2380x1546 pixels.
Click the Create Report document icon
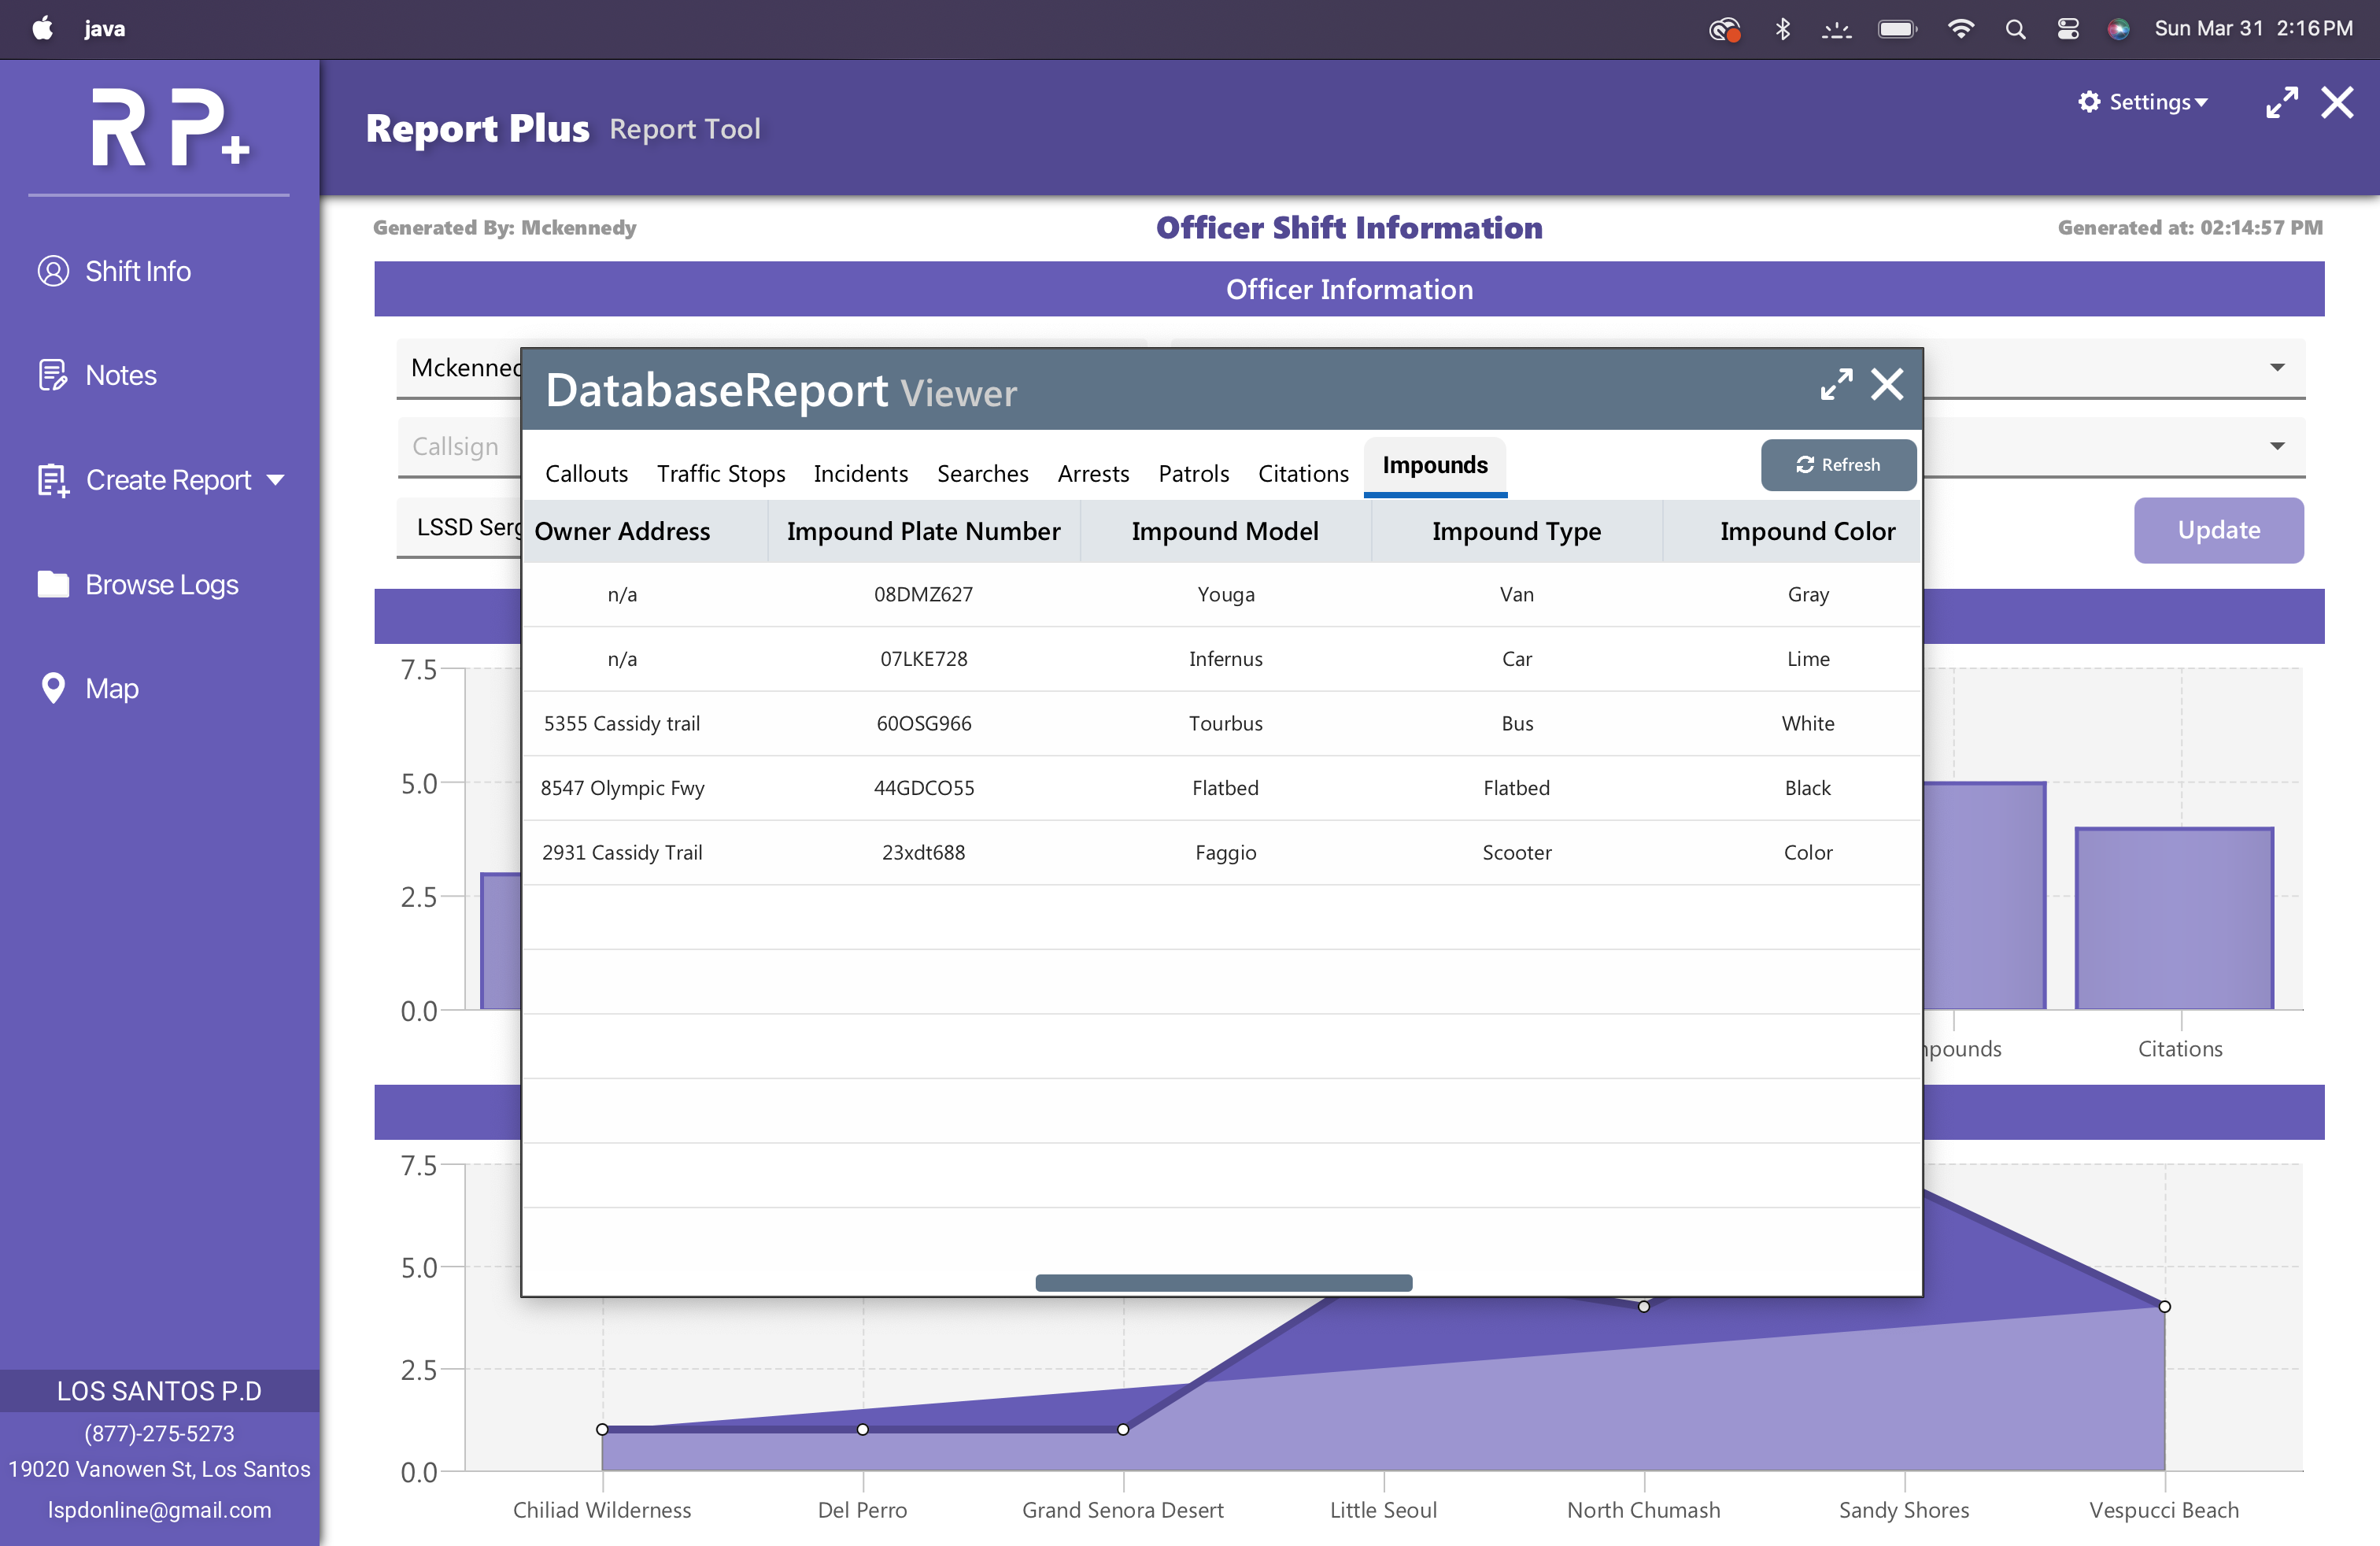click(x=53, y=480)
